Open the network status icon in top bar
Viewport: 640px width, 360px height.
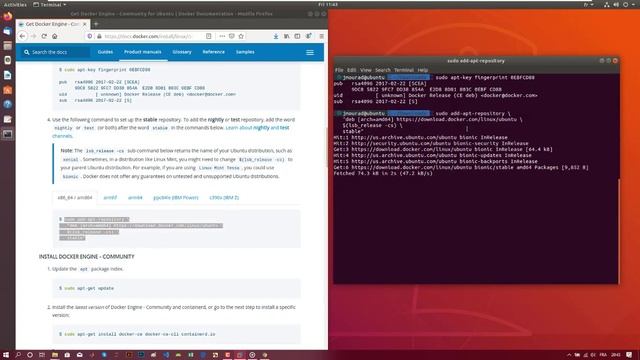(607, 4)
